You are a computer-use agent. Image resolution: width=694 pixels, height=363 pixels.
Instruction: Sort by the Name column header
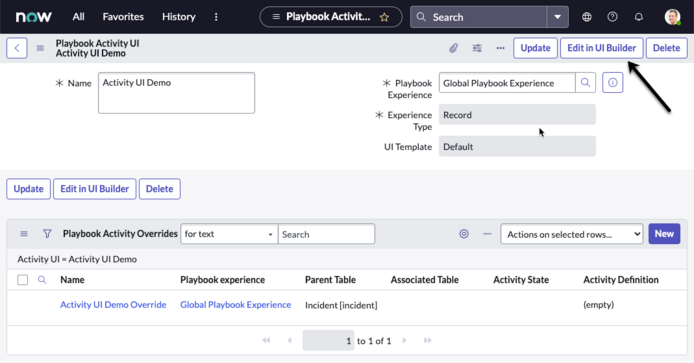click(72, 280)
